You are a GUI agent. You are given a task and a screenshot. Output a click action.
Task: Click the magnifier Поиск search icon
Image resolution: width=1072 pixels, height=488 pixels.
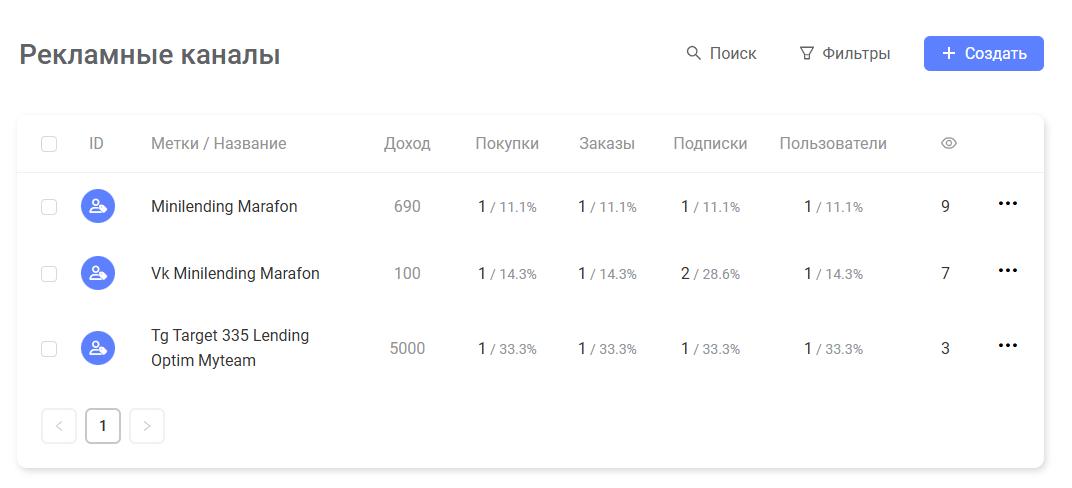pos(693,53)
